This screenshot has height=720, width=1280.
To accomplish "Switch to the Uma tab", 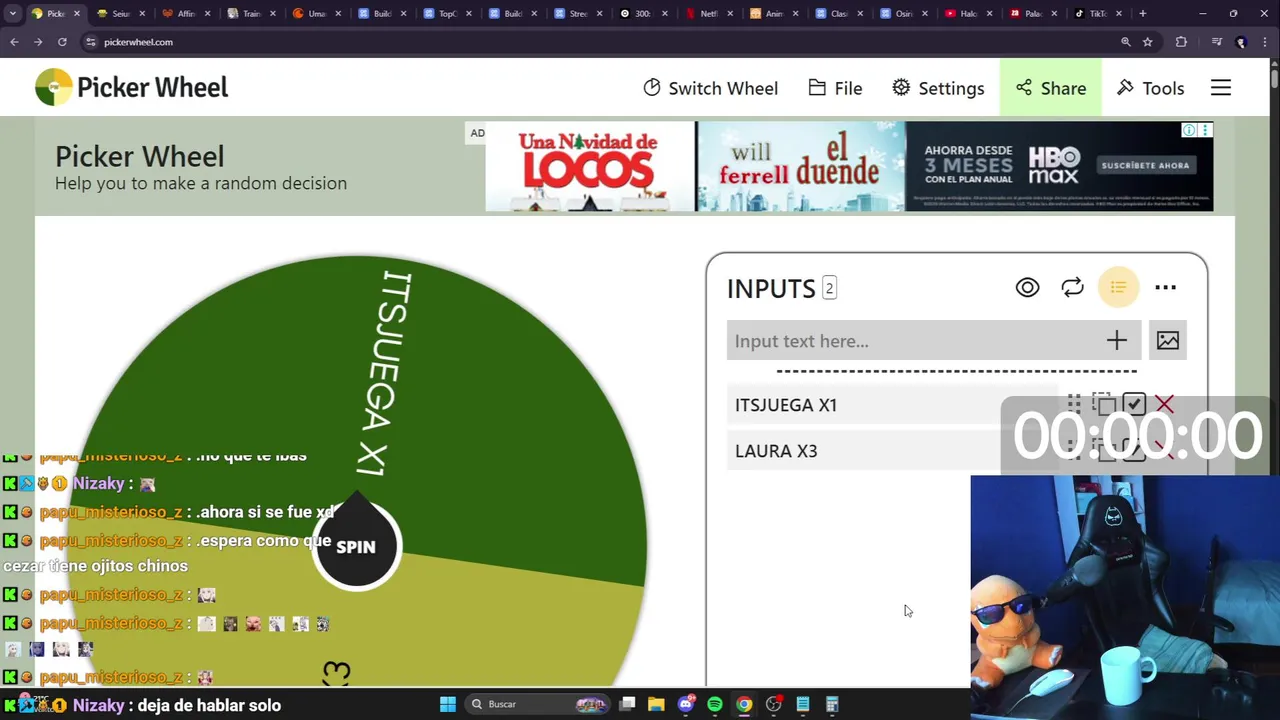I will pos(317,14).
